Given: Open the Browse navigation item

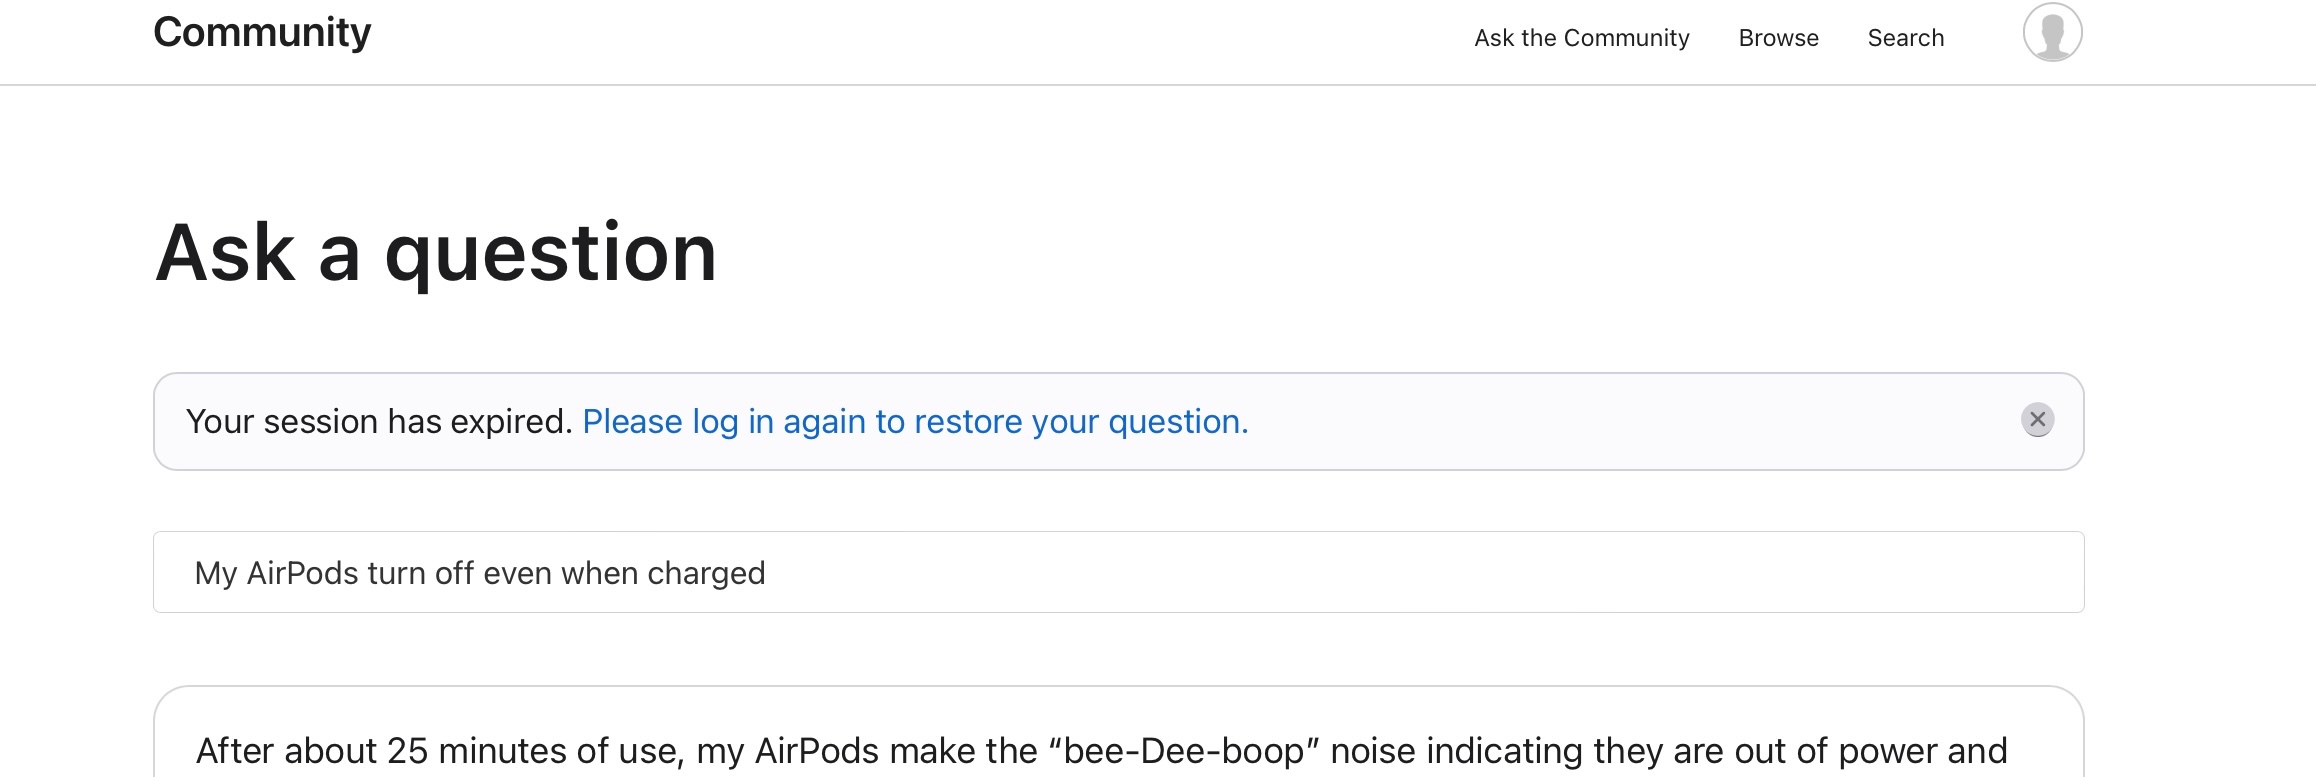Looking at the screenshot, I should (1778, 38).
